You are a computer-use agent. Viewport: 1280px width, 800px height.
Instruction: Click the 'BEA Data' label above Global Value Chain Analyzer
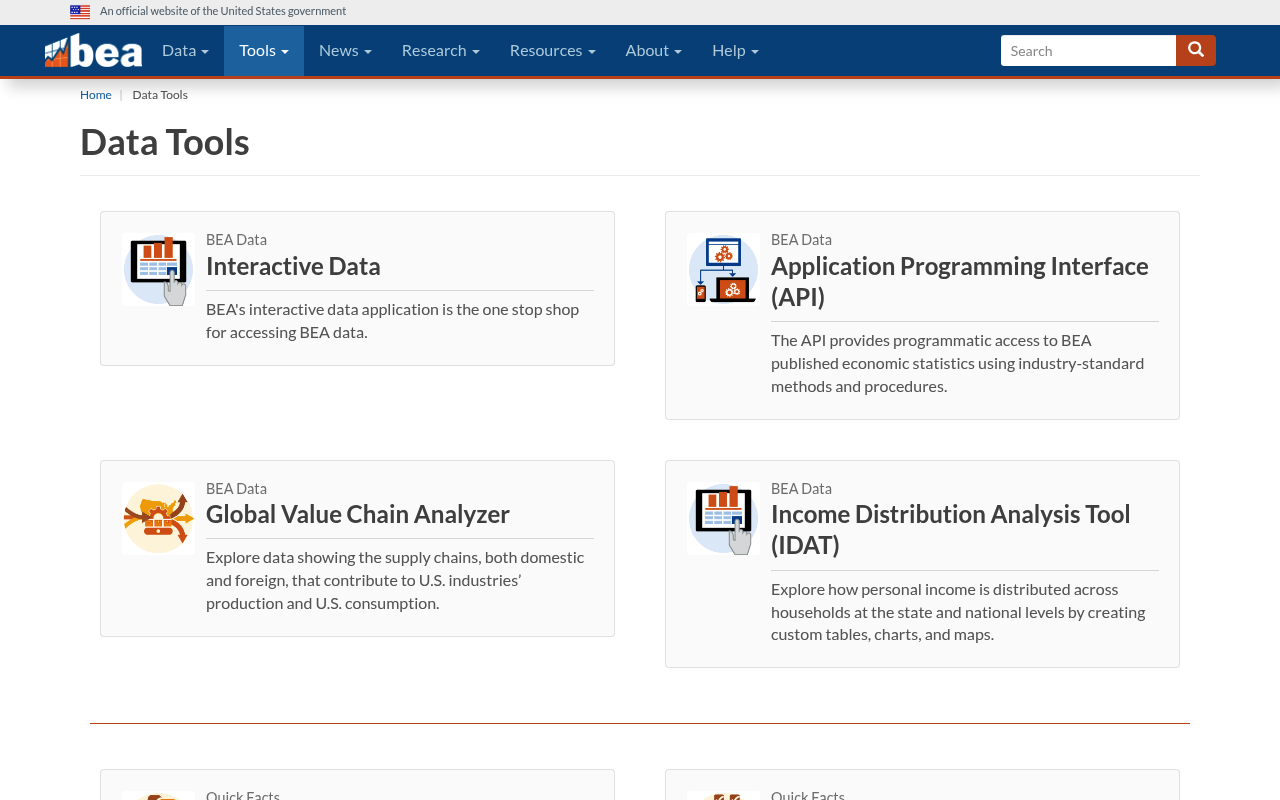point(236,489)
